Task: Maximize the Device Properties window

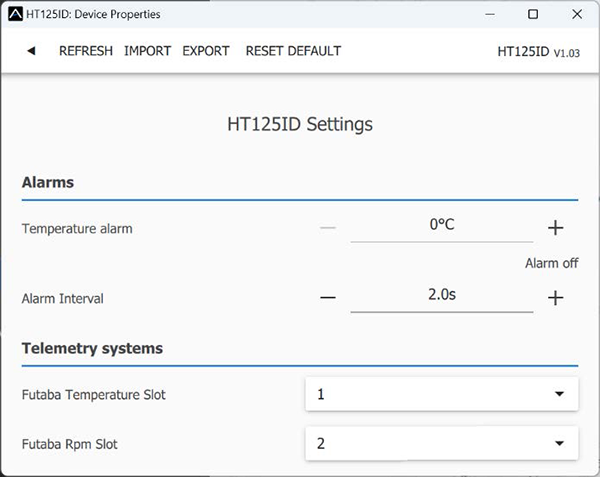Action: click(533, 14)
